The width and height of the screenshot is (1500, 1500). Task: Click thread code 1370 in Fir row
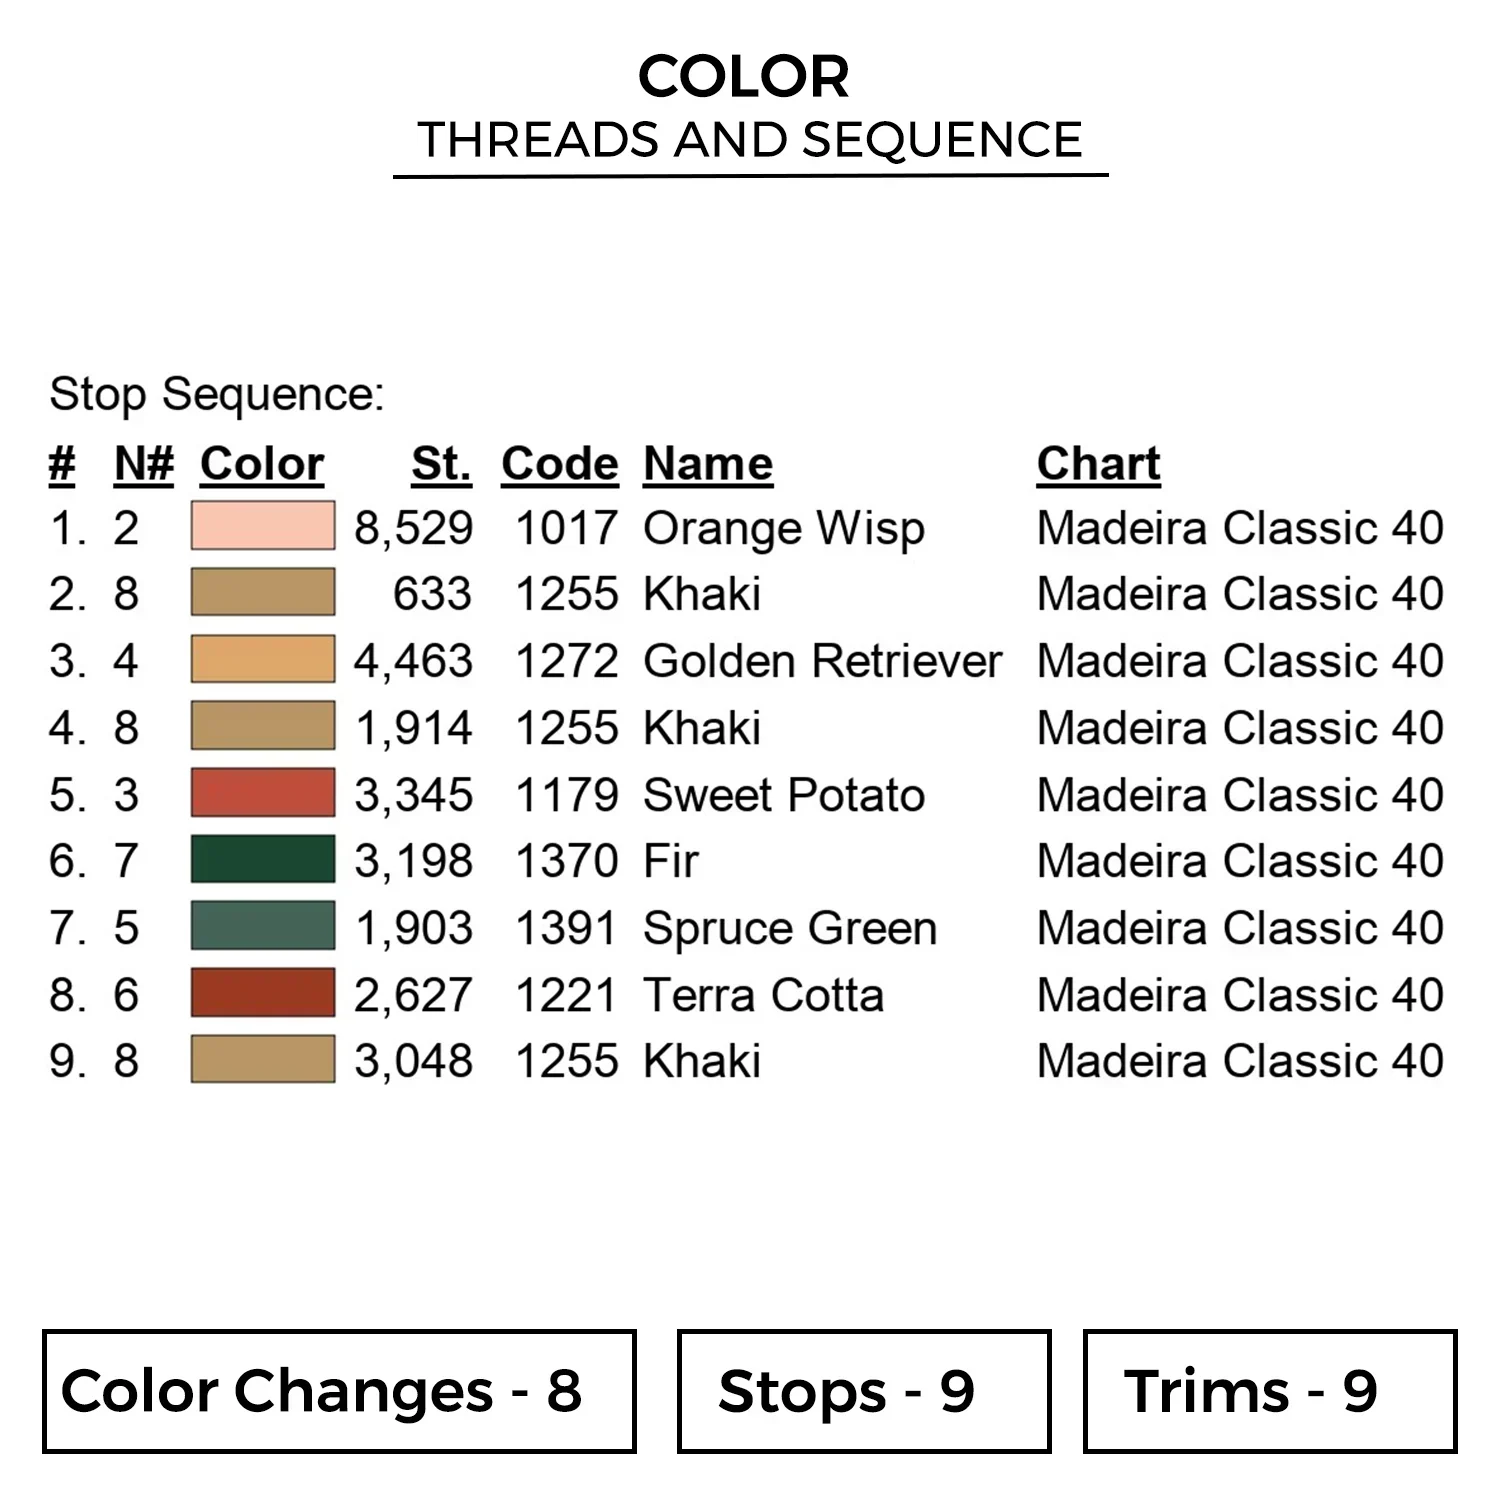tap(566, 861)
